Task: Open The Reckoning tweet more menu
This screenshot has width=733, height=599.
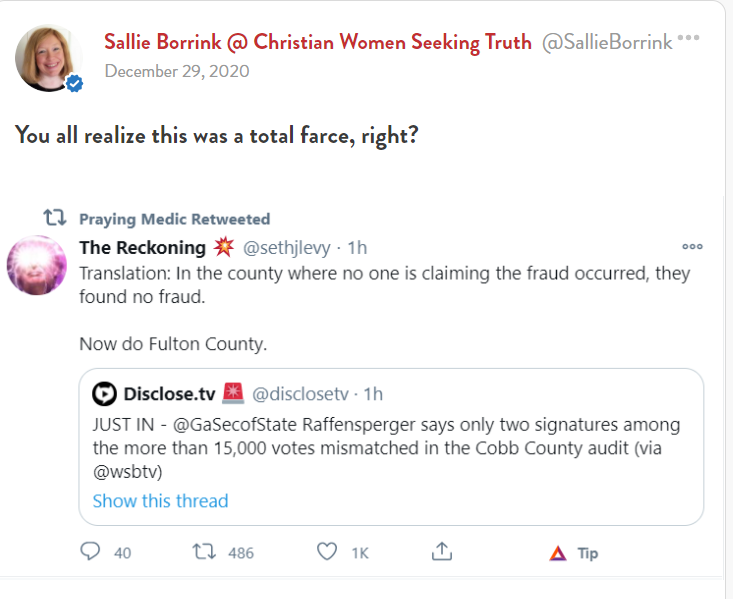Action: (692, 247)
